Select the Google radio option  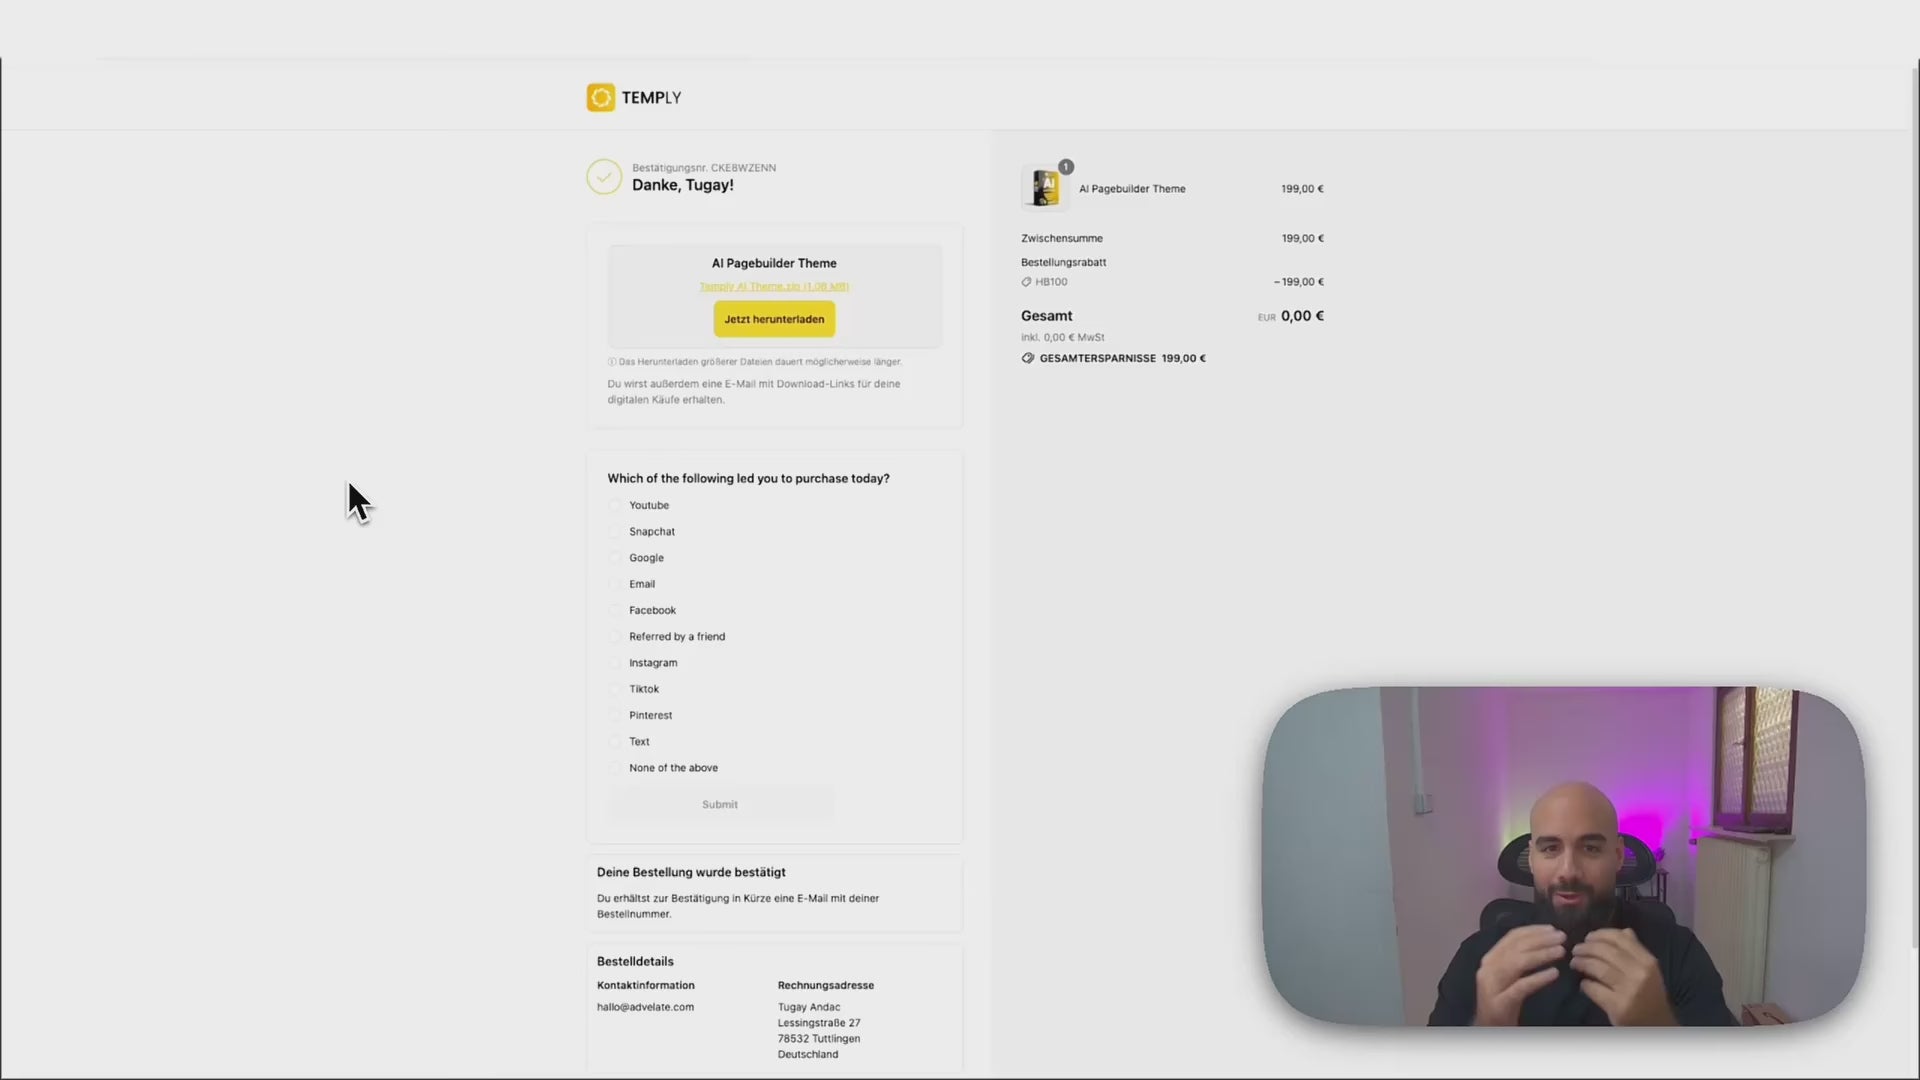click(615, 558)
